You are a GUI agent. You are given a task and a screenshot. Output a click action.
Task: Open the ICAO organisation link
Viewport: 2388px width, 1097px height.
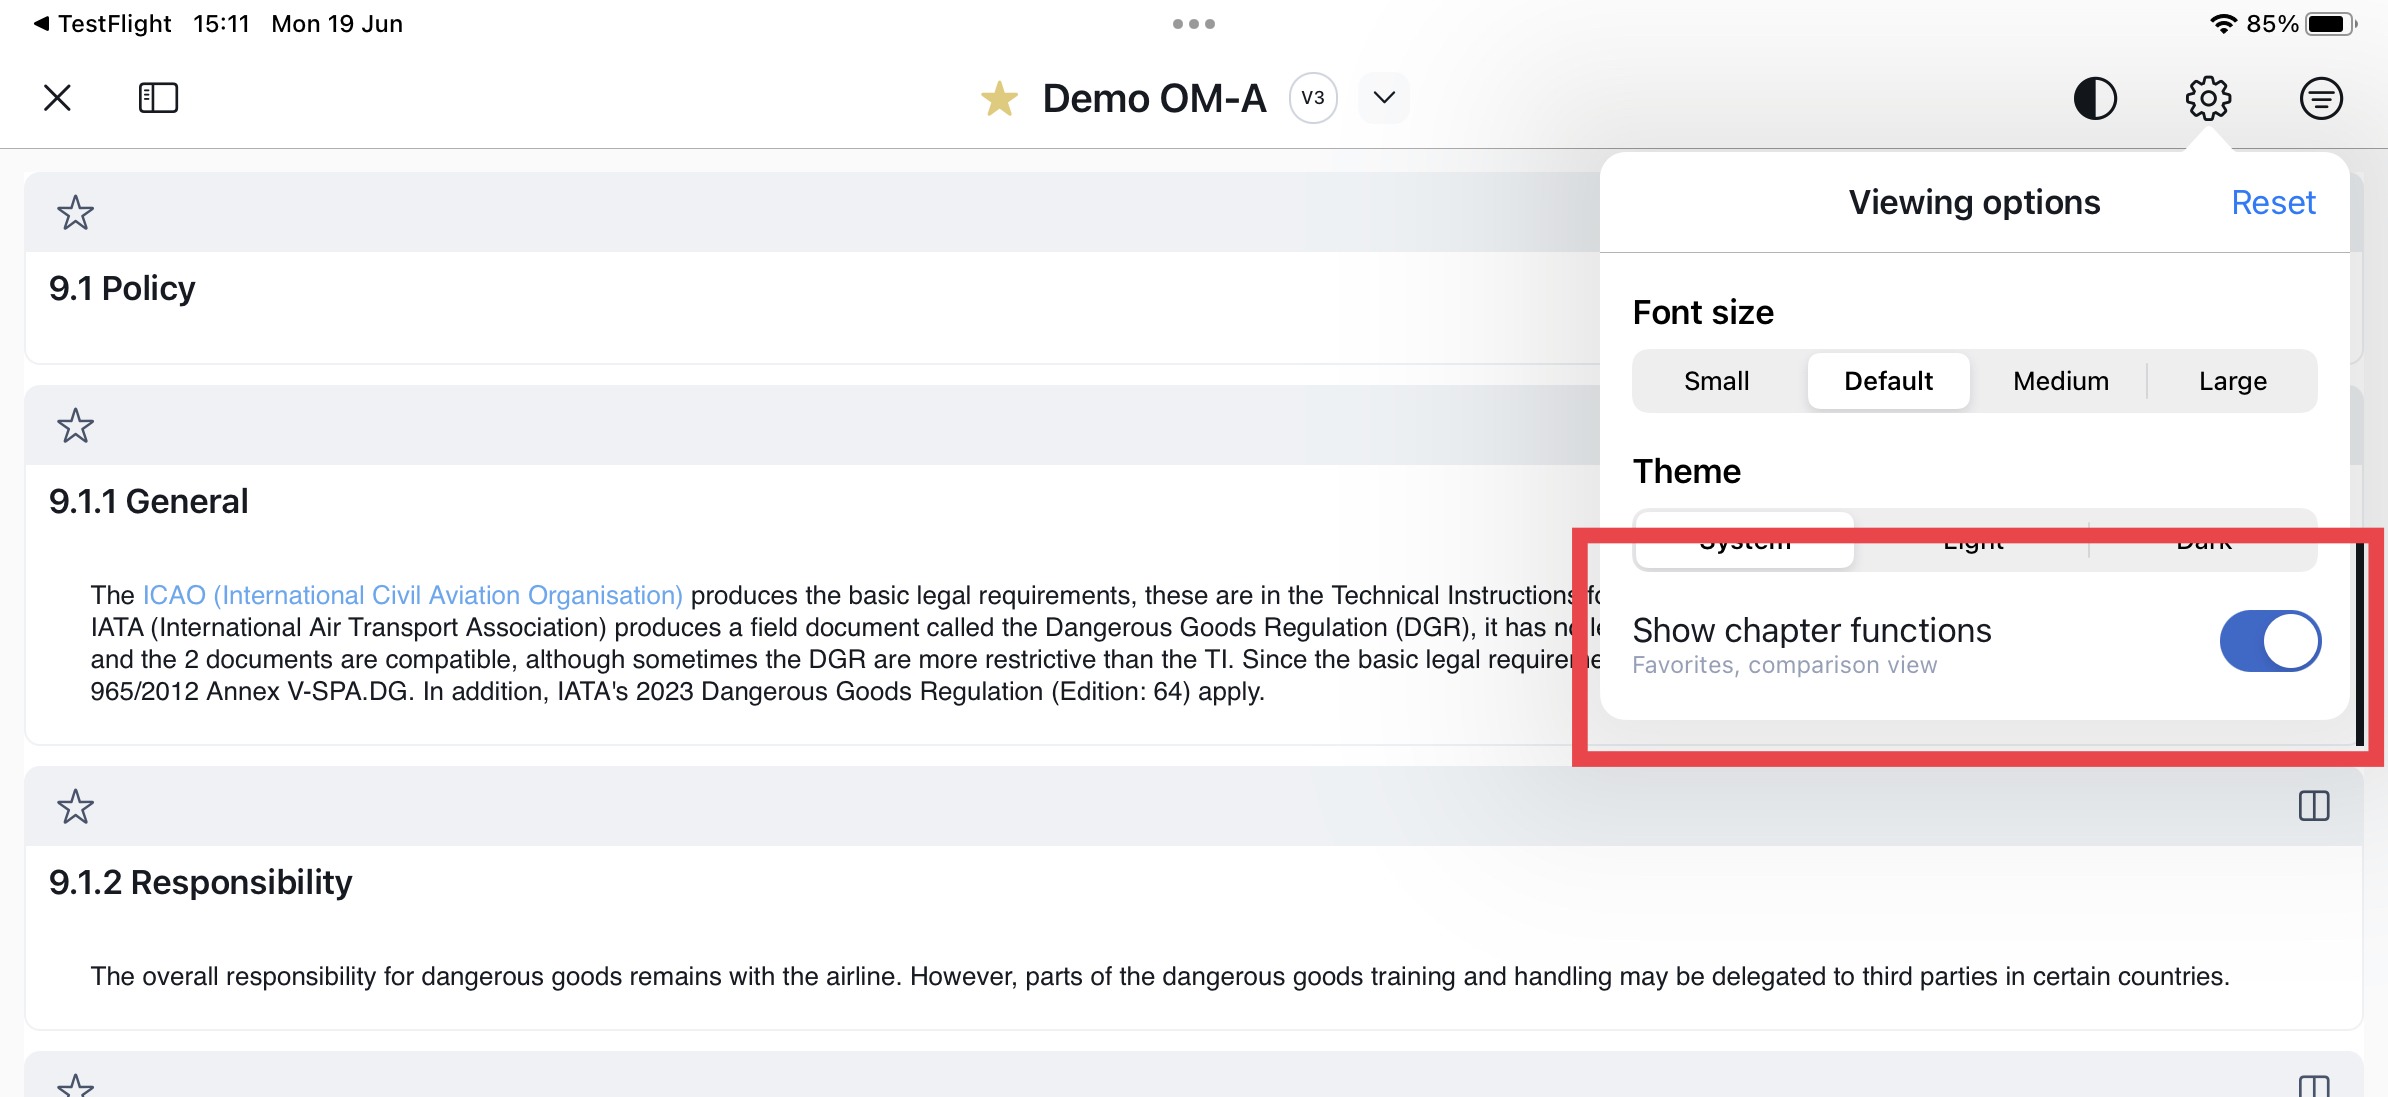pyautogui.click(x=412, y=595)
